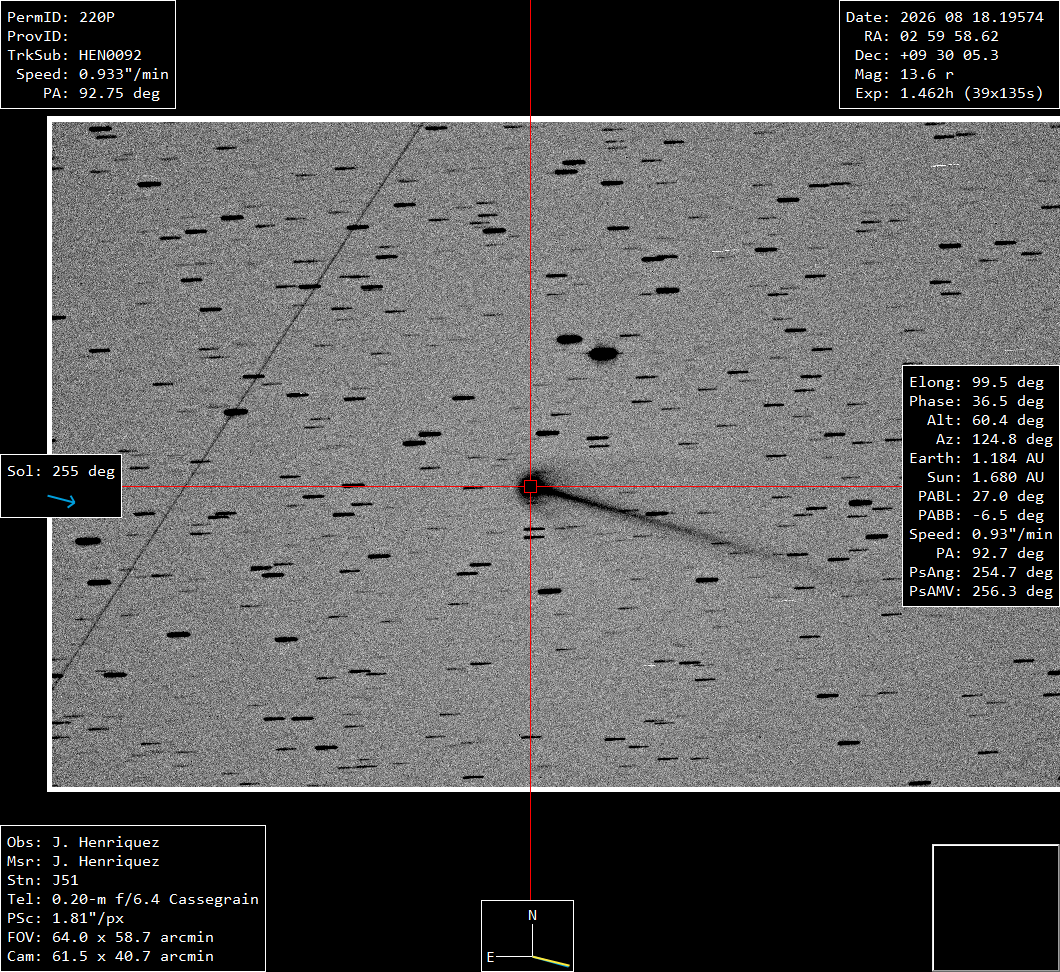This screenshot has height=972, width=1060.
Task: Click the Tel: 0.20-m f/6.4 Cassegrain line
Action: point(133,899)
